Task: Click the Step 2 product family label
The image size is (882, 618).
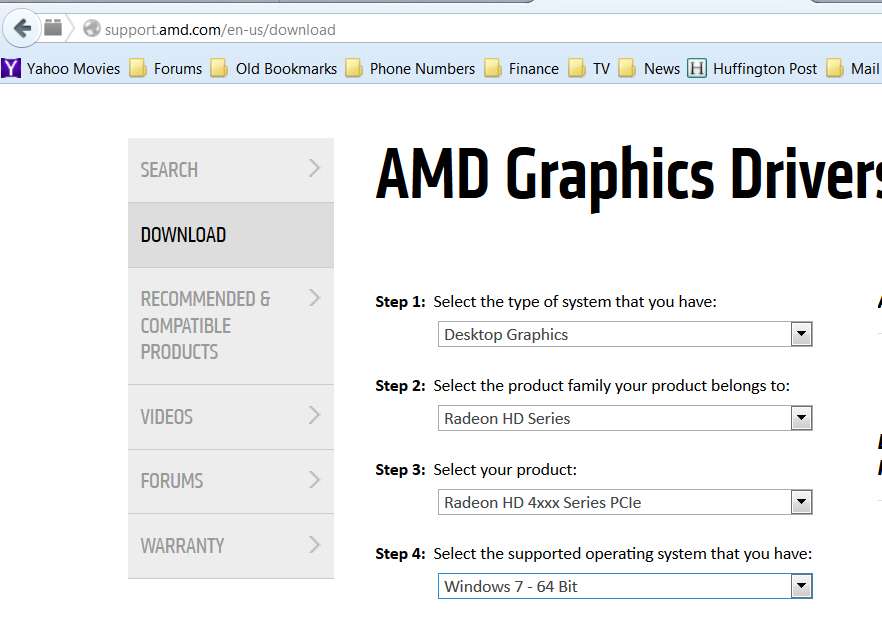Action: 583,386
